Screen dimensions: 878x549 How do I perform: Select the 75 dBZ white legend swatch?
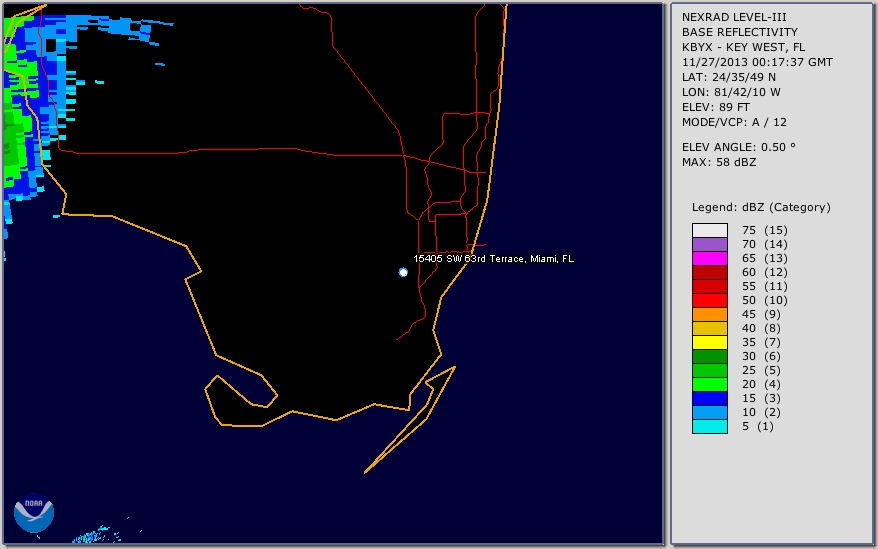pyautogui.click(x=710, y=230)
